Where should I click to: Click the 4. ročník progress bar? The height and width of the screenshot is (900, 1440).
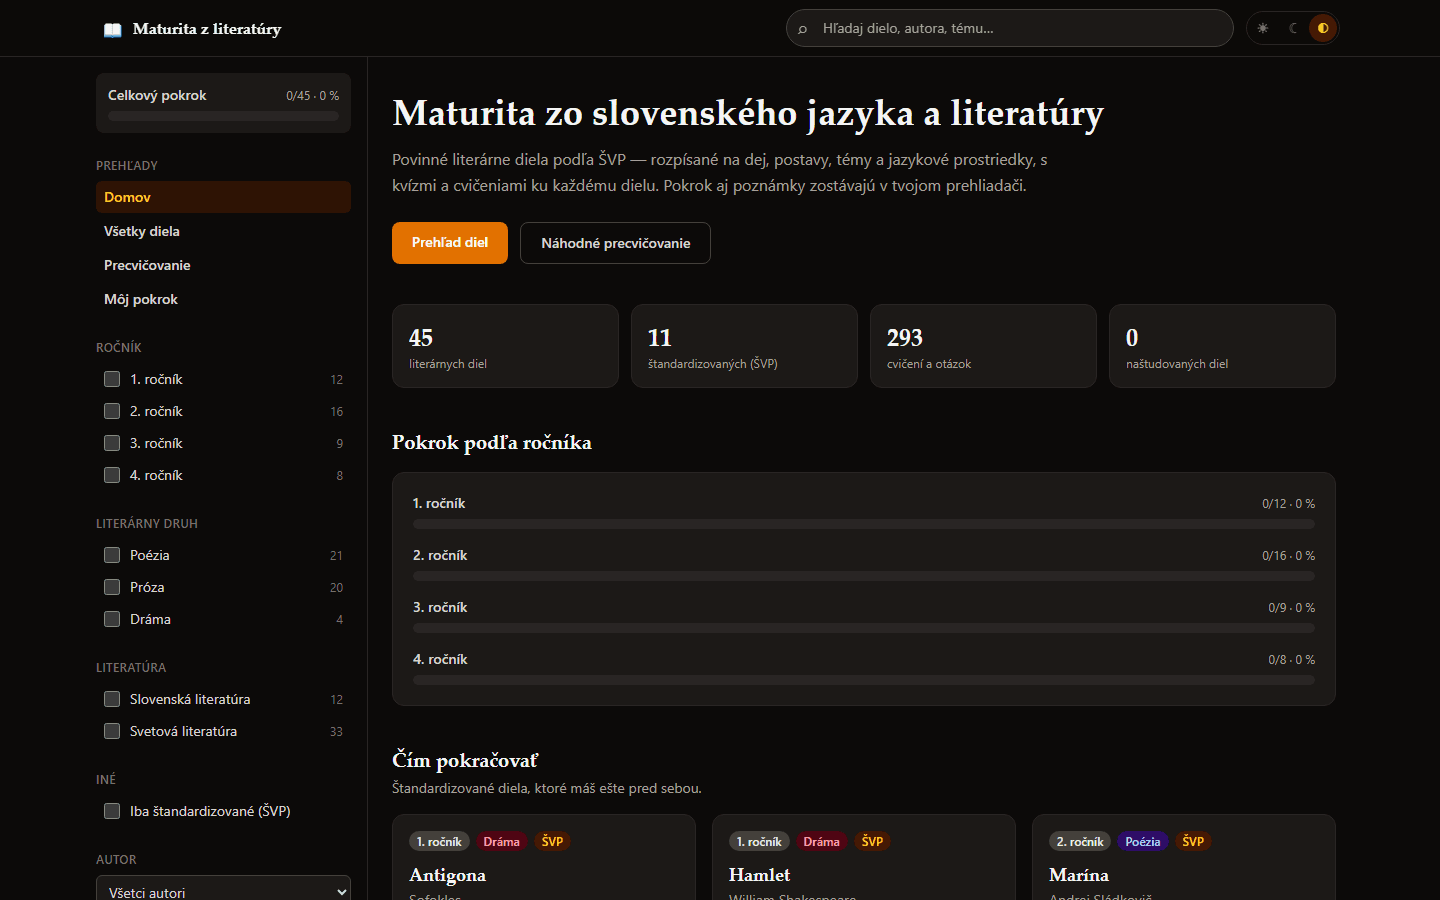[864, 680]
